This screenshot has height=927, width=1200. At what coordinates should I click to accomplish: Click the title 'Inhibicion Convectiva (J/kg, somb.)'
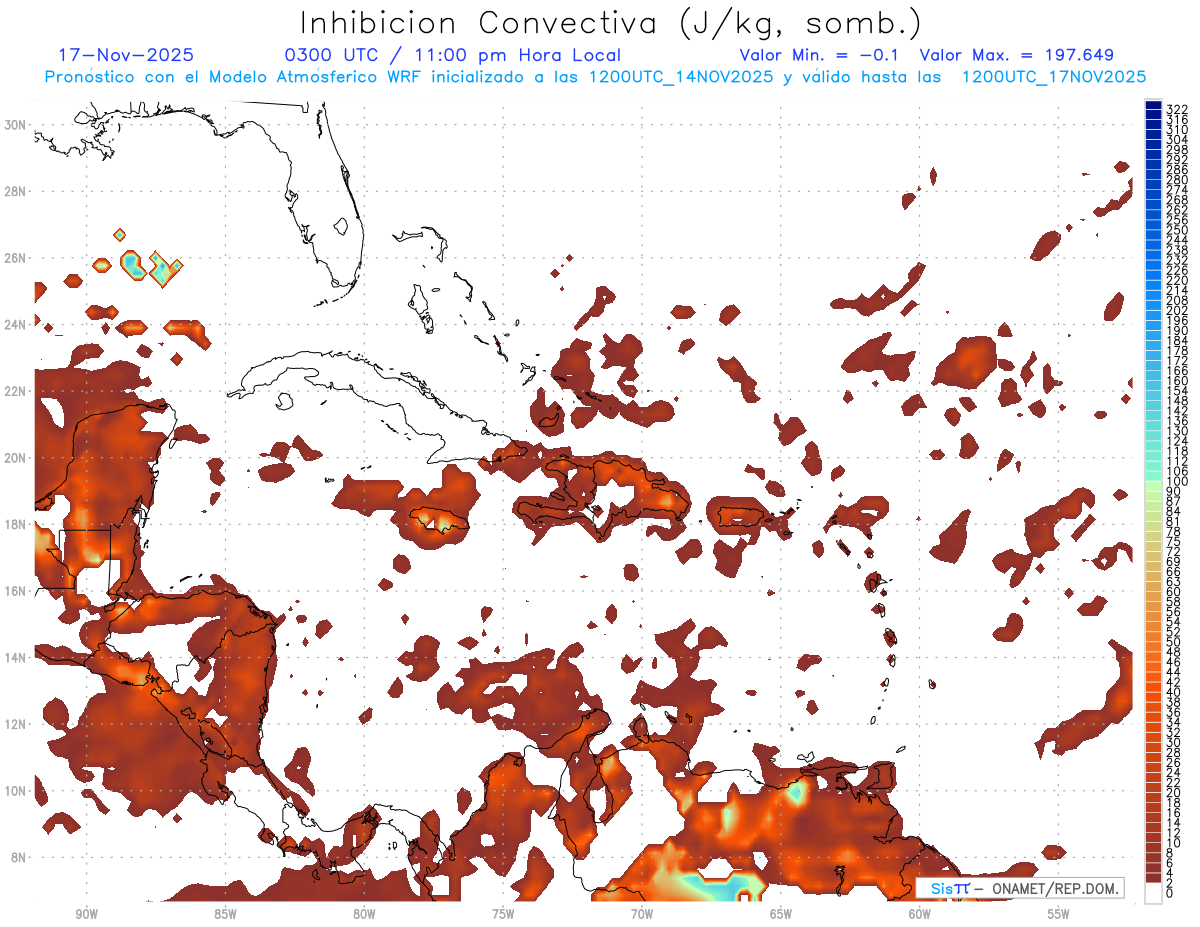click(x=610, y=23)
